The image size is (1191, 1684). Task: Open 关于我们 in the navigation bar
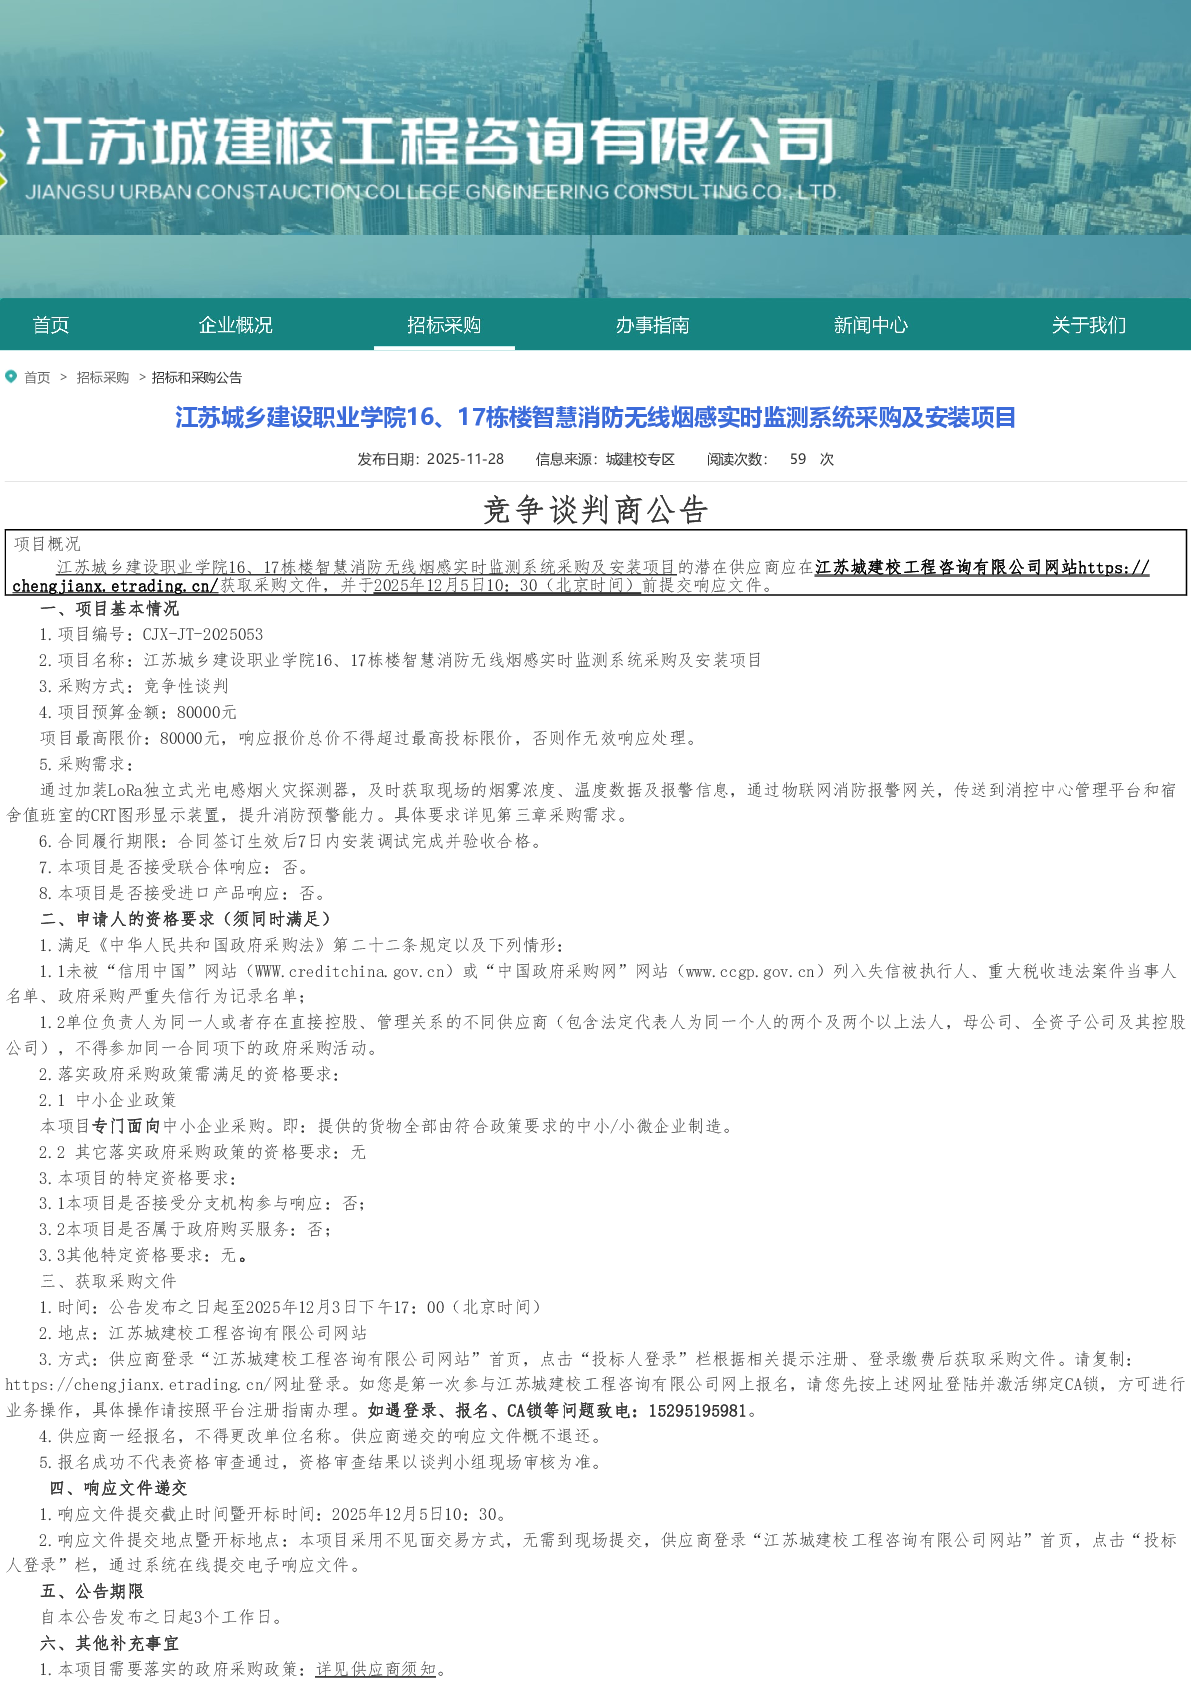1088,325
